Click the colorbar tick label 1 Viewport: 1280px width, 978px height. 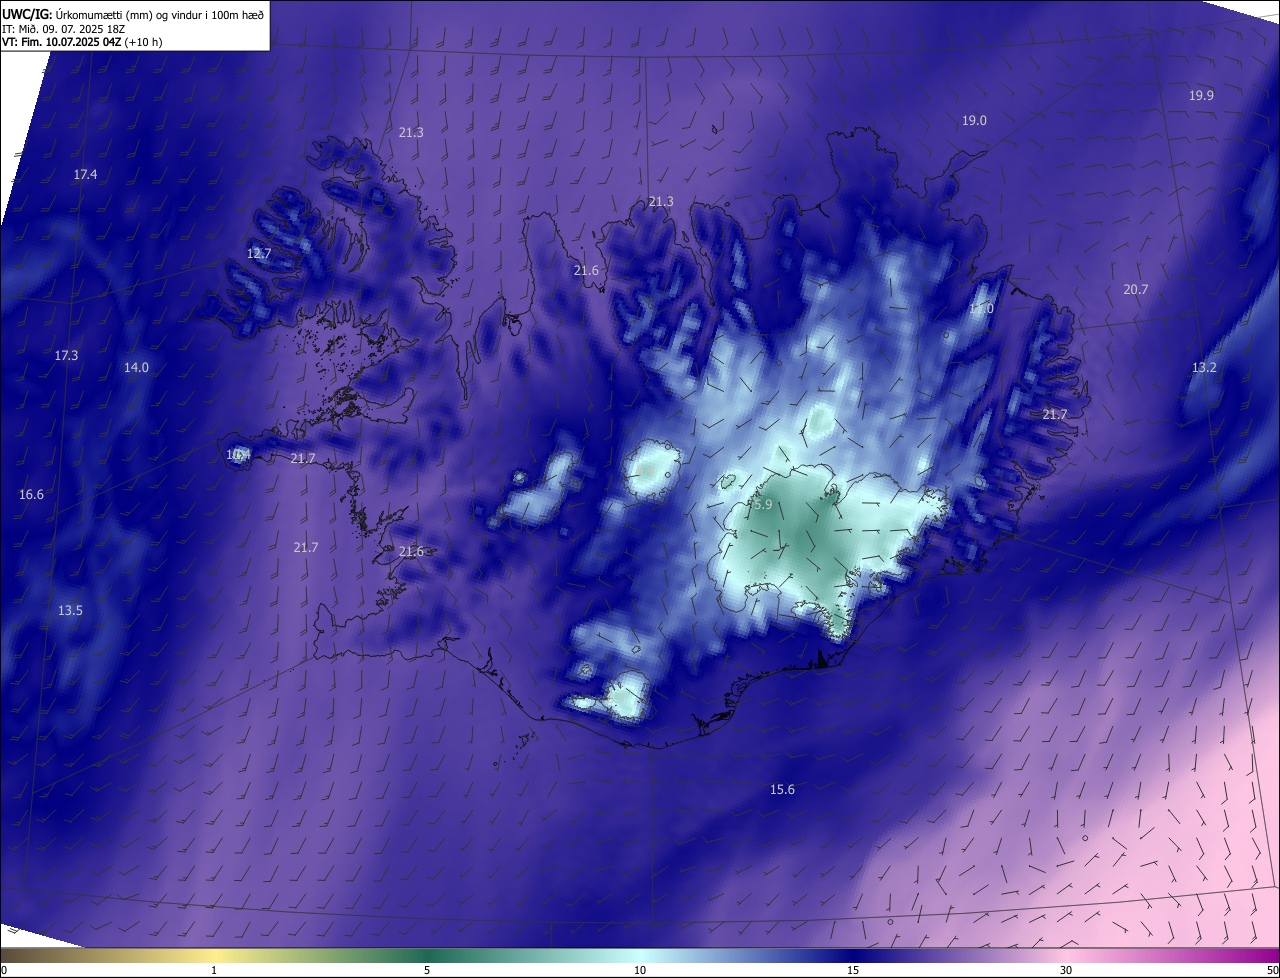pos(214,970)
